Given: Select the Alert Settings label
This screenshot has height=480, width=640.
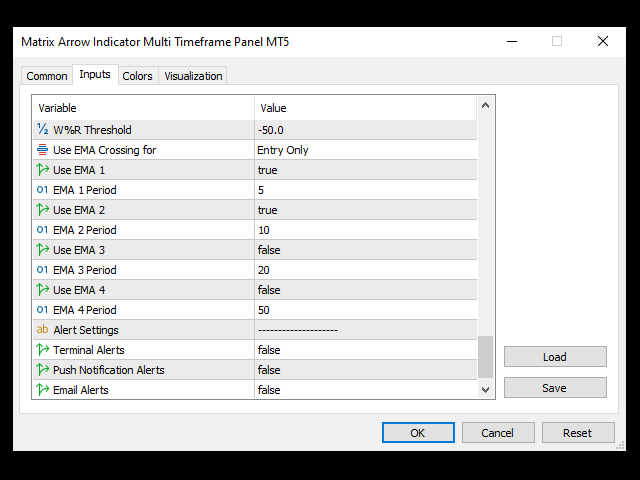Looking at the screenshot, I should click(x=86, y=330).
